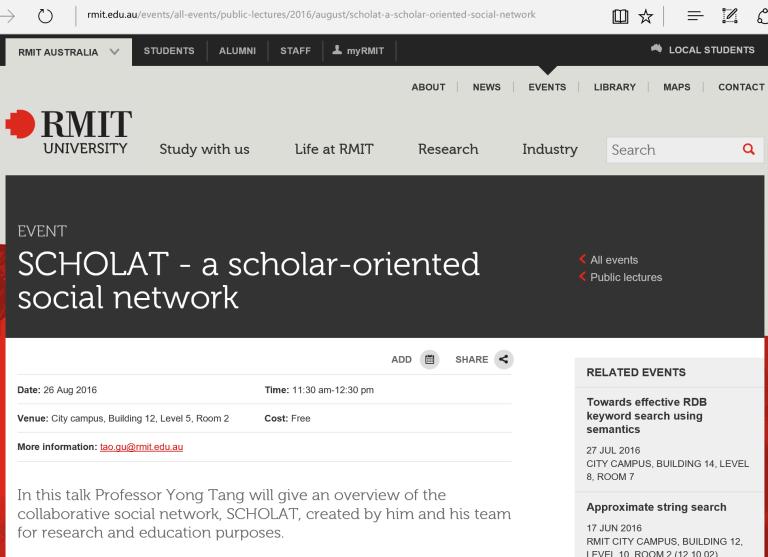Go back to All events

coord(613,260)
